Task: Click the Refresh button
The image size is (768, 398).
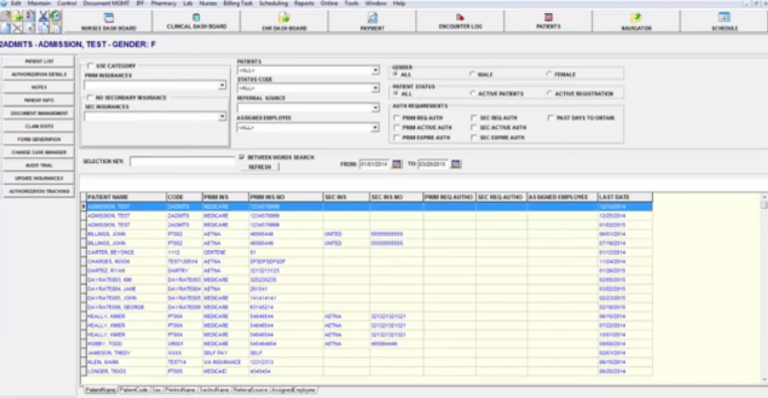Action: click(x=260, y=167)
